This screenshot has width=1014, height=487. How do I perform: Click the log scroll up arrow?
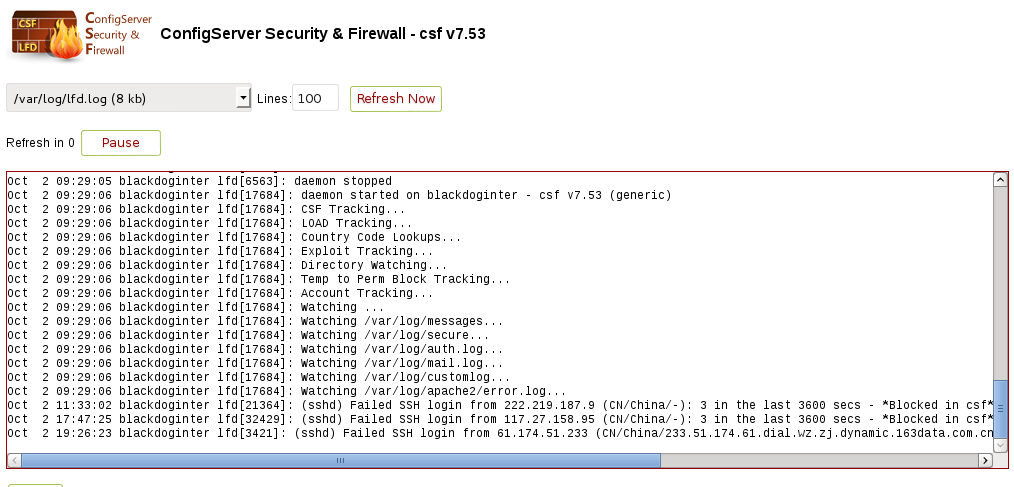(x=1000, y=180)
